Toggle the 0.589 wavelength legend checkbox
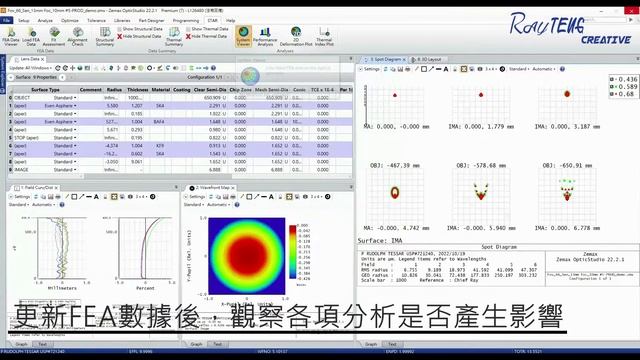This screenshot has height=360, width=640. (612, 87)
